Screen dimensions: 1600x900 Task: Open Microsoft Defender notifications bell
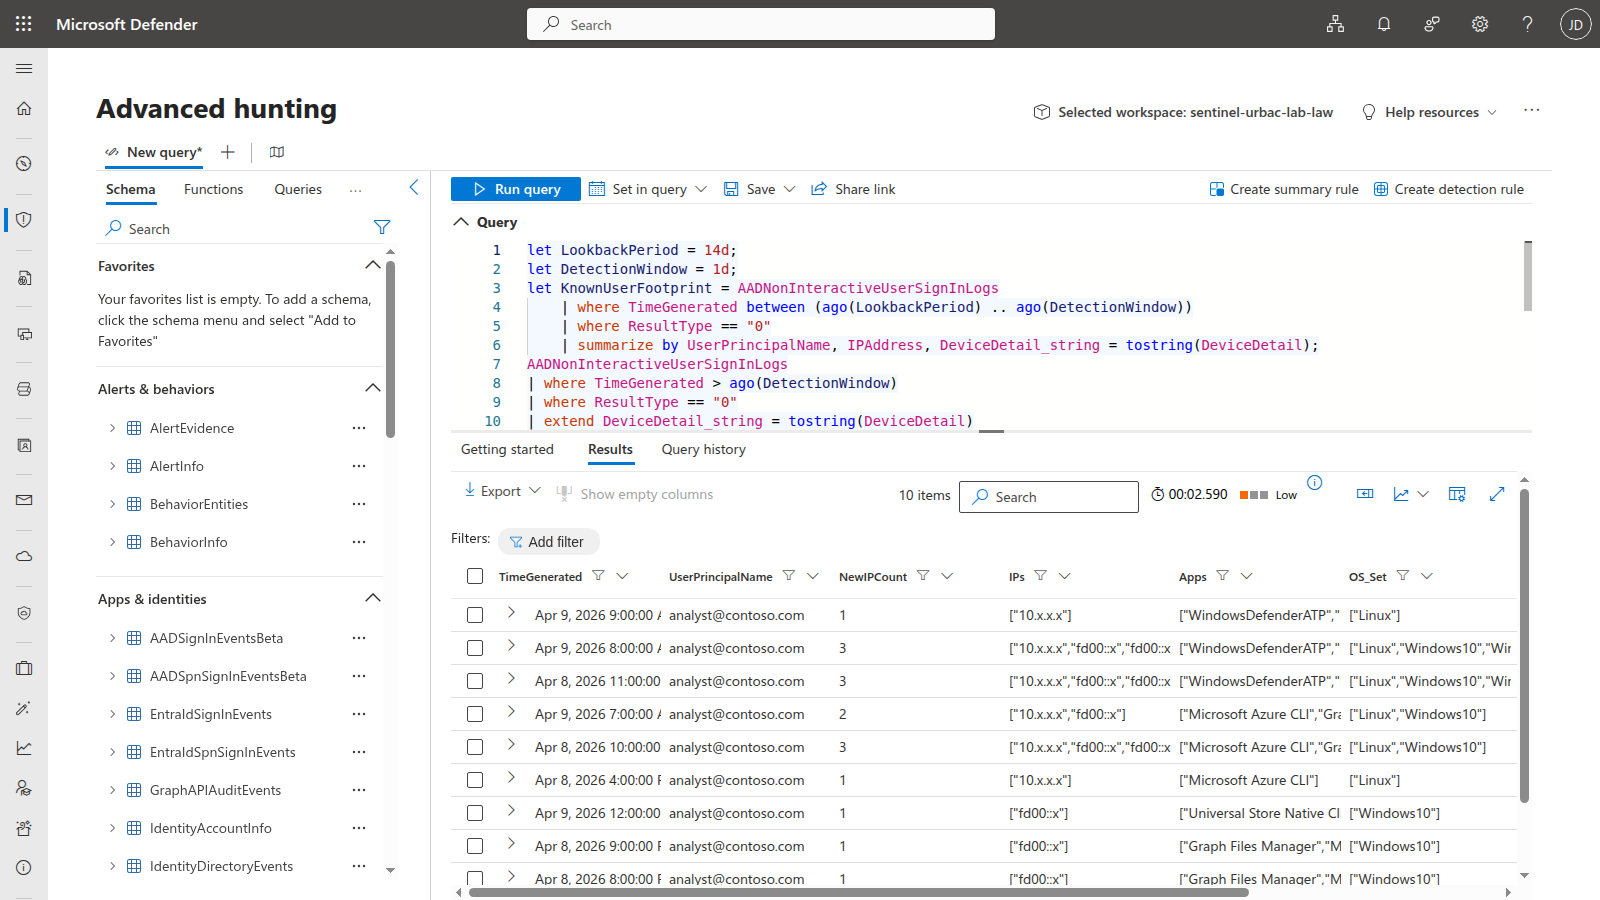pyautogui.click(x=1384, y=24)
